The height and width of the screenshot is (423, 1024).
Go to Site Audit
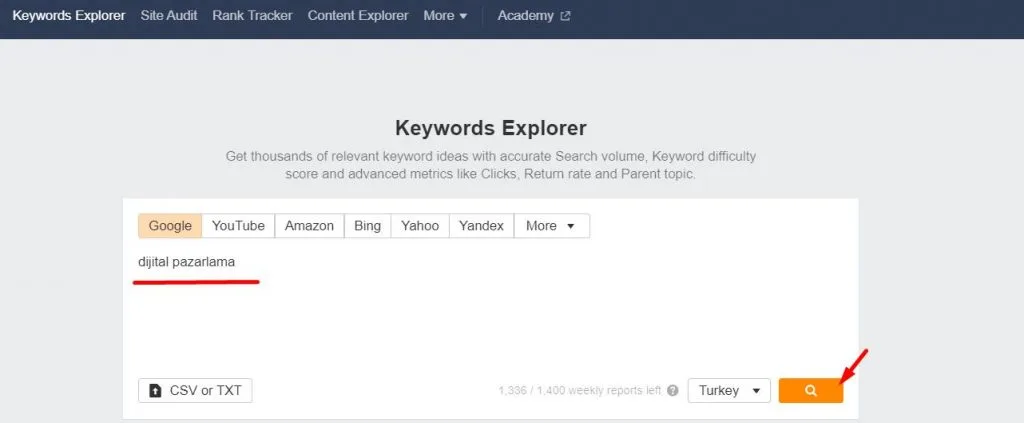[168, 16]
